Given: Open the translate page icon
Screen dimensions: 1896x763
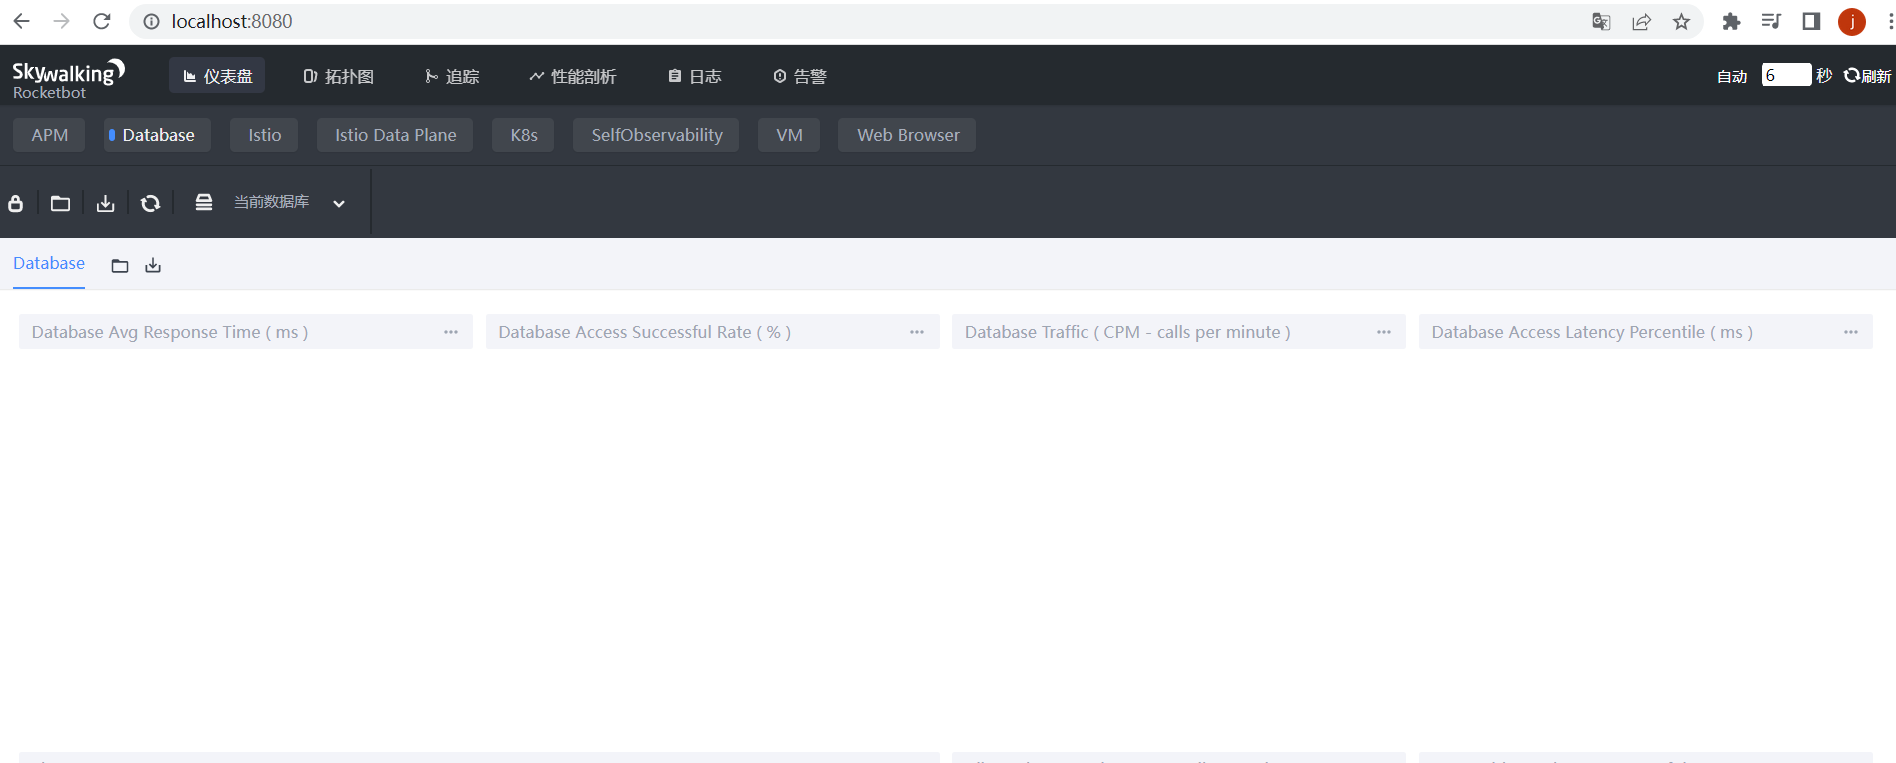Looking at the screenshot, I should (x=1601, y=22).
